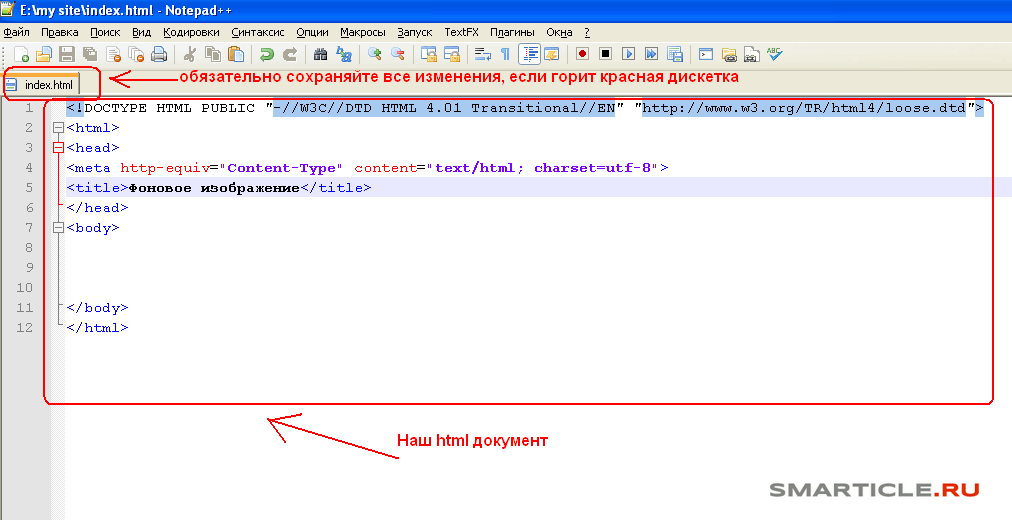Toggle word wrap in the toolbar

[x=482, y=54]
